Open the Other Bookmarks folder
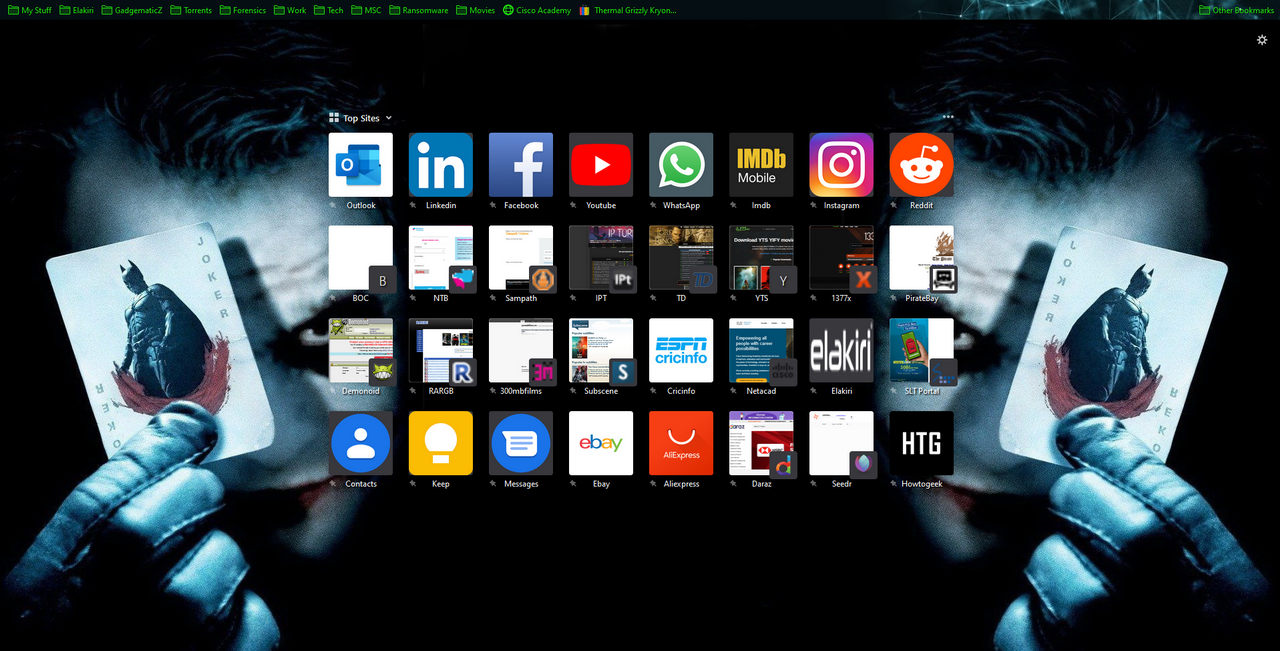1280x651 pixels. [x=1236, y=10]
